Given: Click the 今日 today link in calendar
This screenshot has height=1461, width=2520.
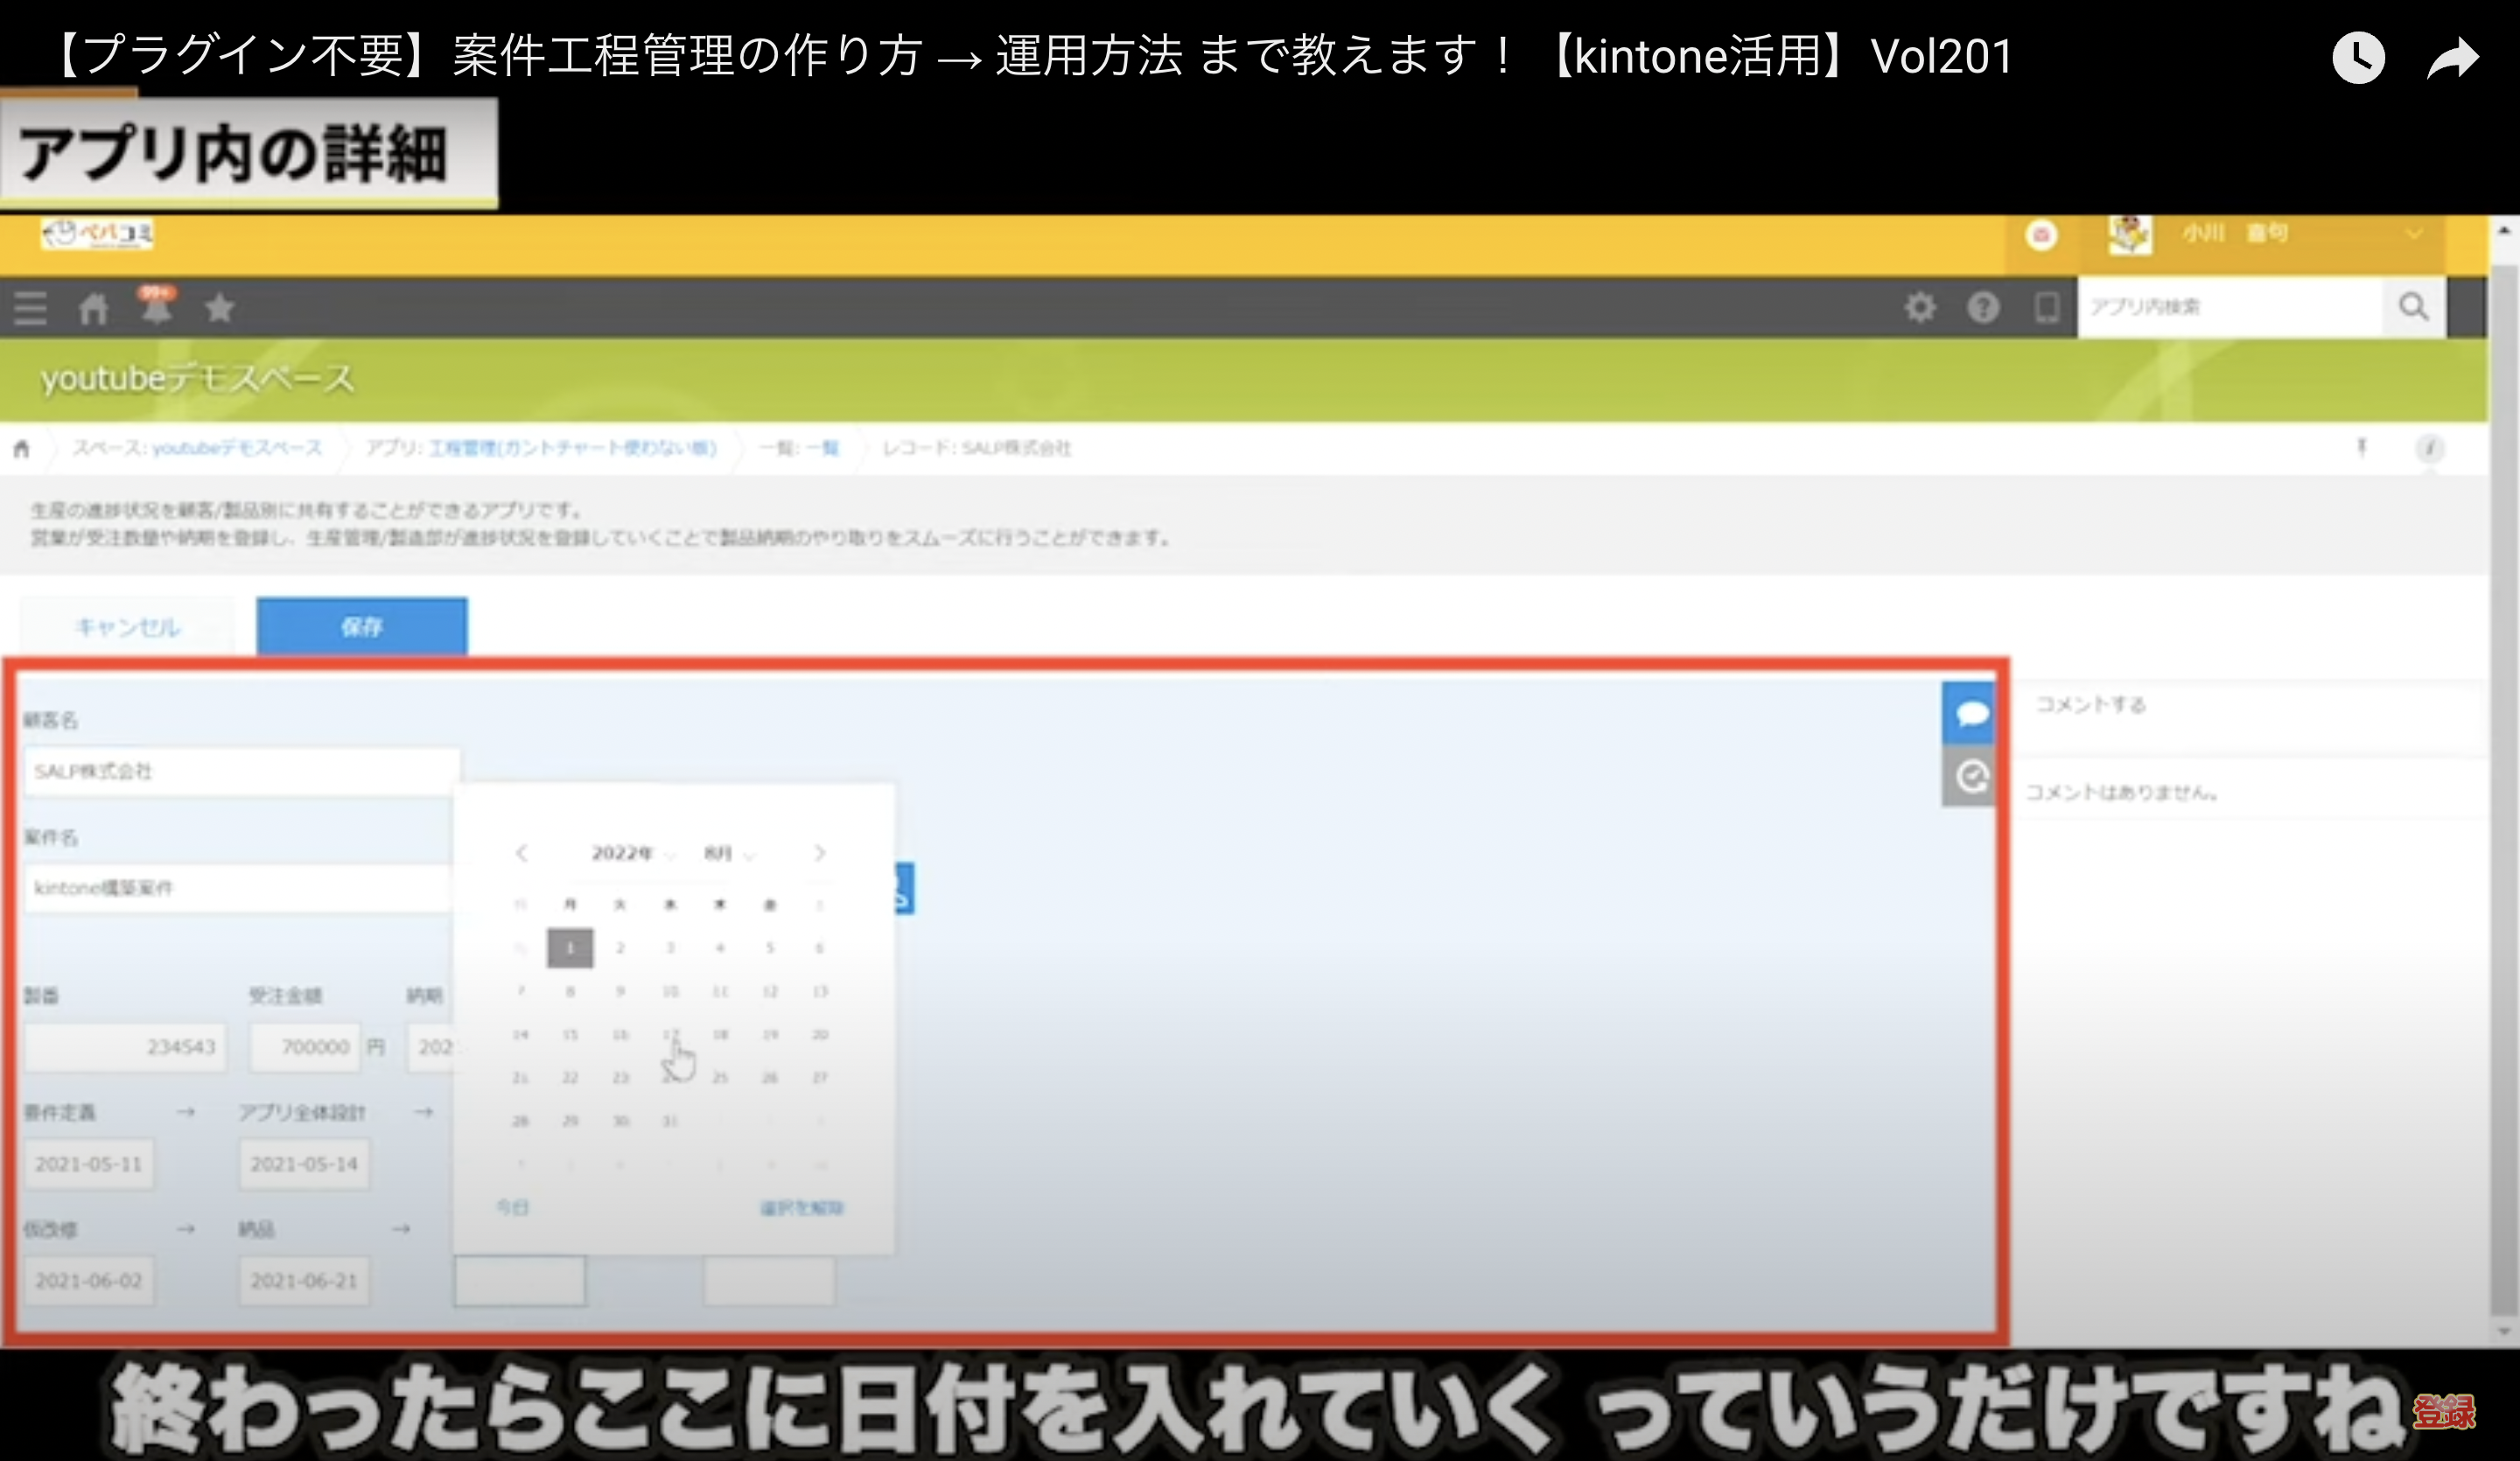Looking at the screenshot, I should tap(512, 1207).
